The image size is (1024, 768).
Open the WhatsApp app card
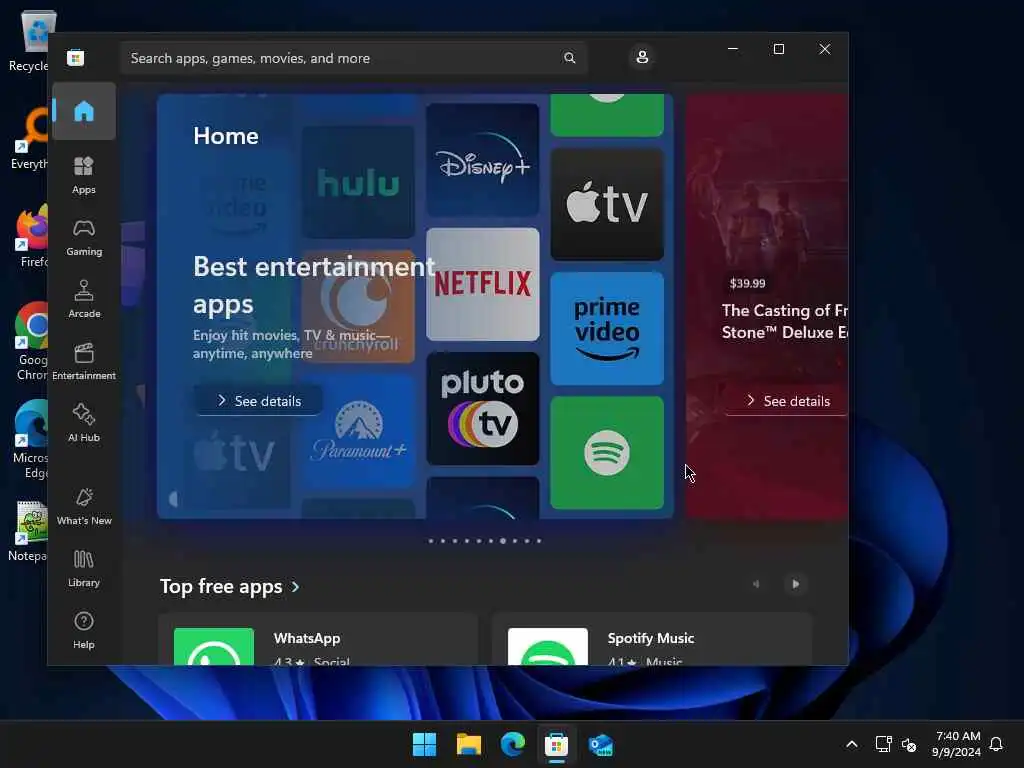click(318, 640)
